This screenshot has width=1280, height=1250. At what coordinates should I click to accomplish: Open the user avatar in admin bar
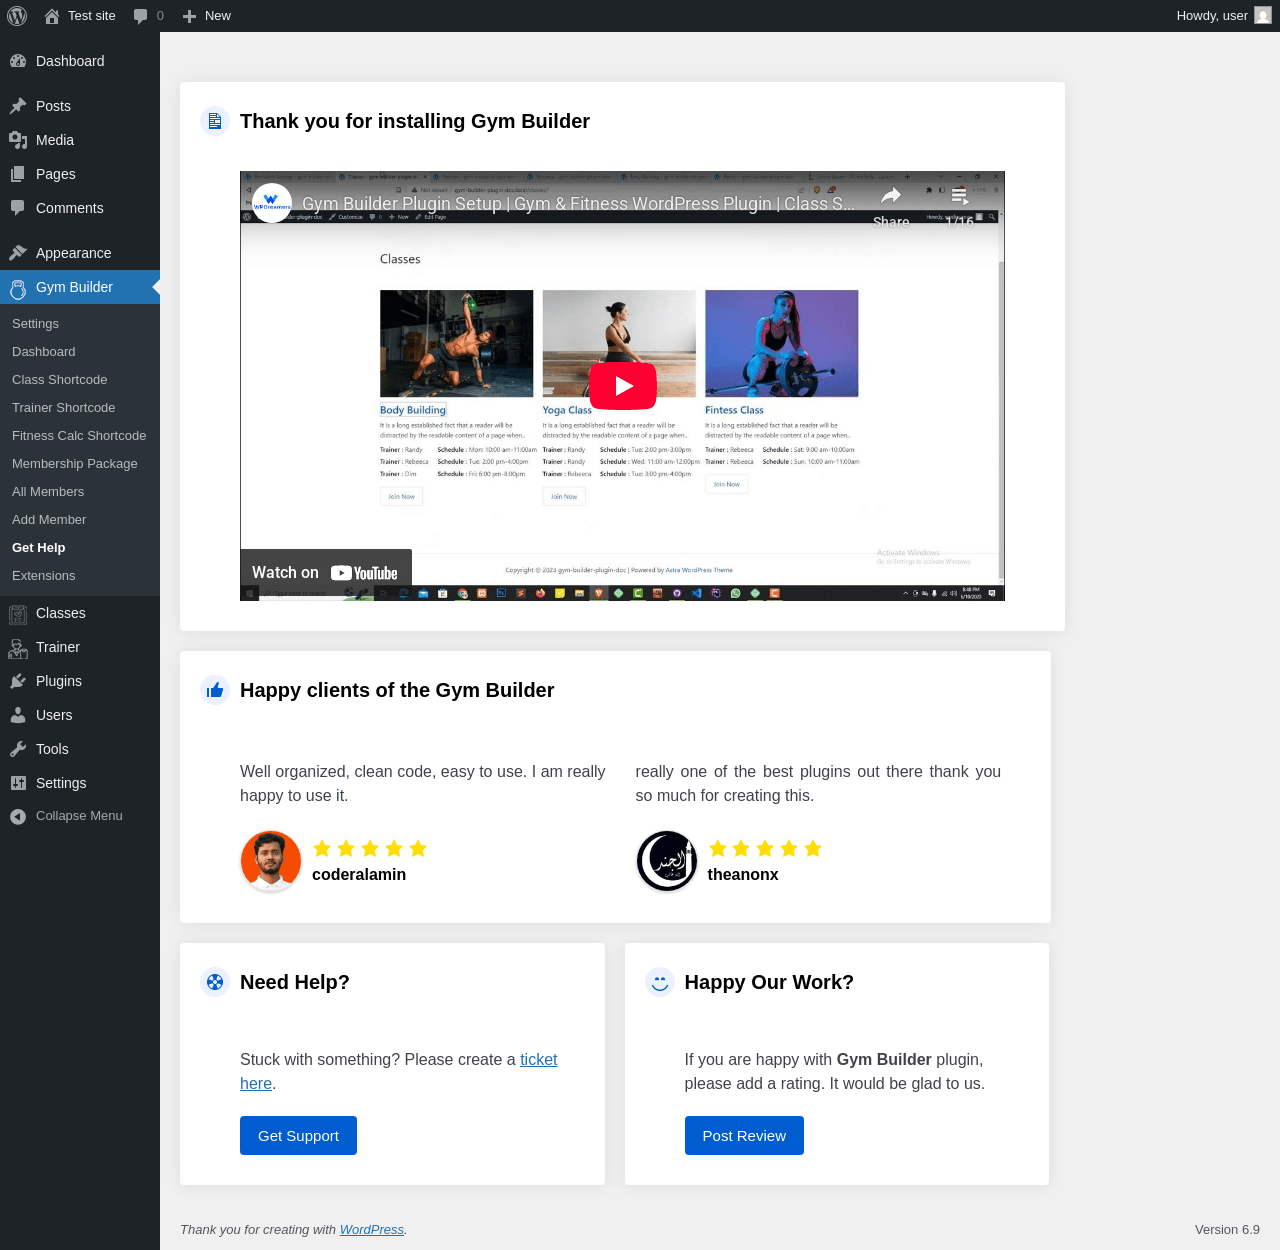1263,16
